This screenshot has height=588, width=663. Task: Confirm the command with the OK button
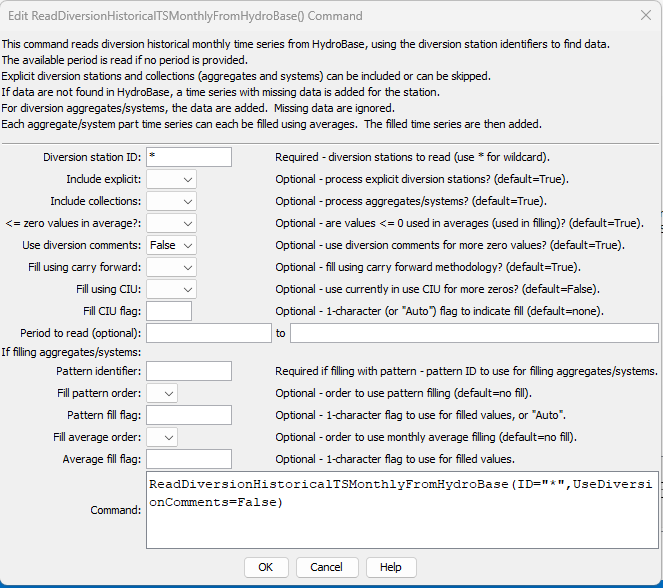click(266, 567)
